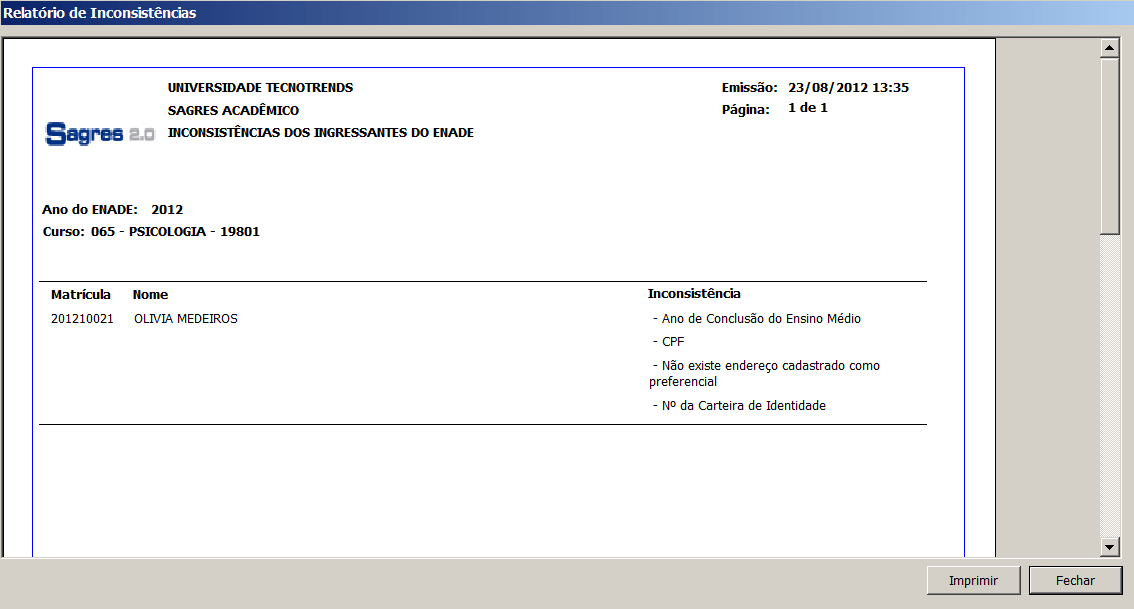Click the CPF inconsistency entry
This screenshot has height=609, width=1134.
[x=672, y=342]
